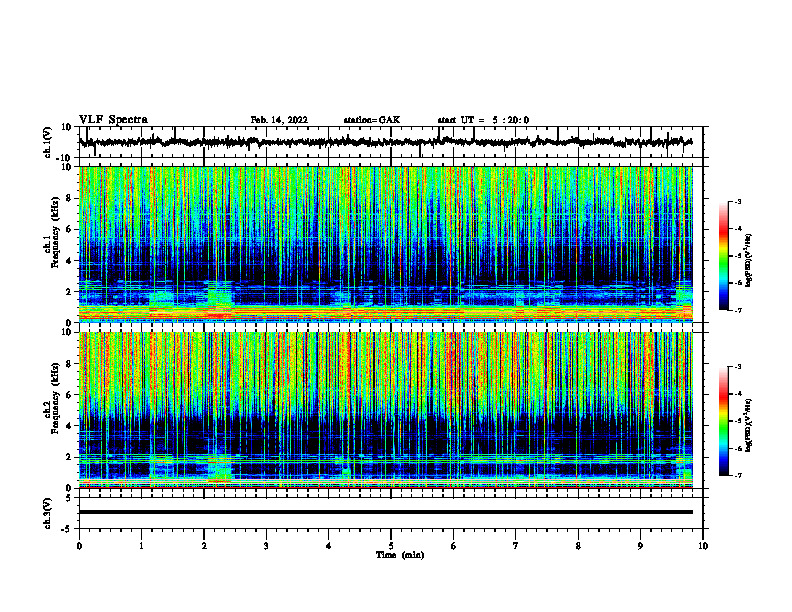The width and height of the screenshot is (792, 612).
Task: Click the 10 tick label on the time axis
Action: coord(703,546)
